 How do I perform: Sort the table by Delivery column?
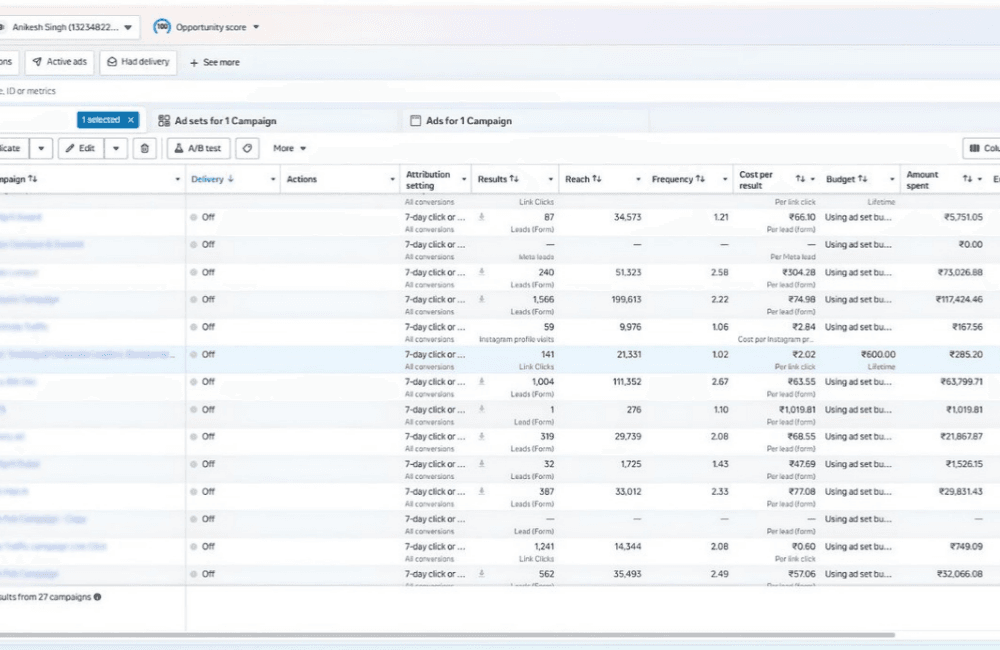point(212,179)
